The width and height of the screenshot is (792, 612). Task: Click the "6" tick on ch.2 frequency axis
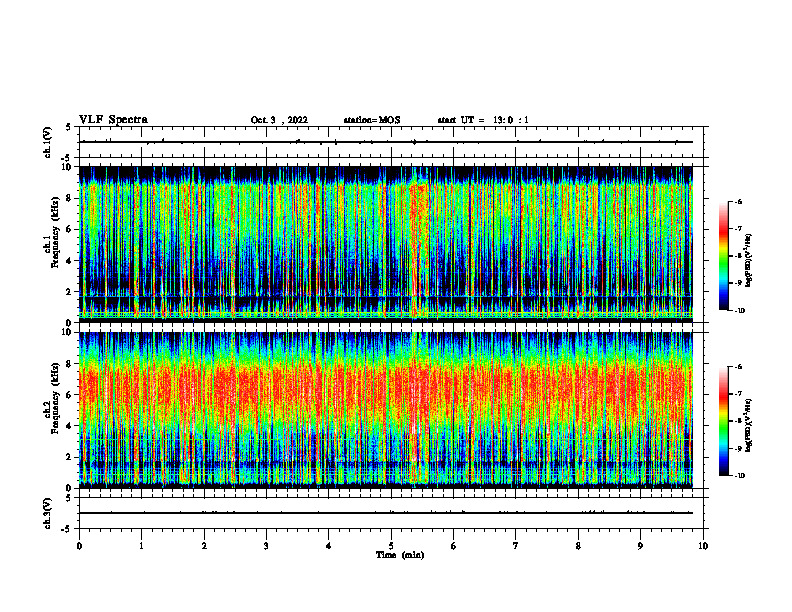click(x=69, y=395)
